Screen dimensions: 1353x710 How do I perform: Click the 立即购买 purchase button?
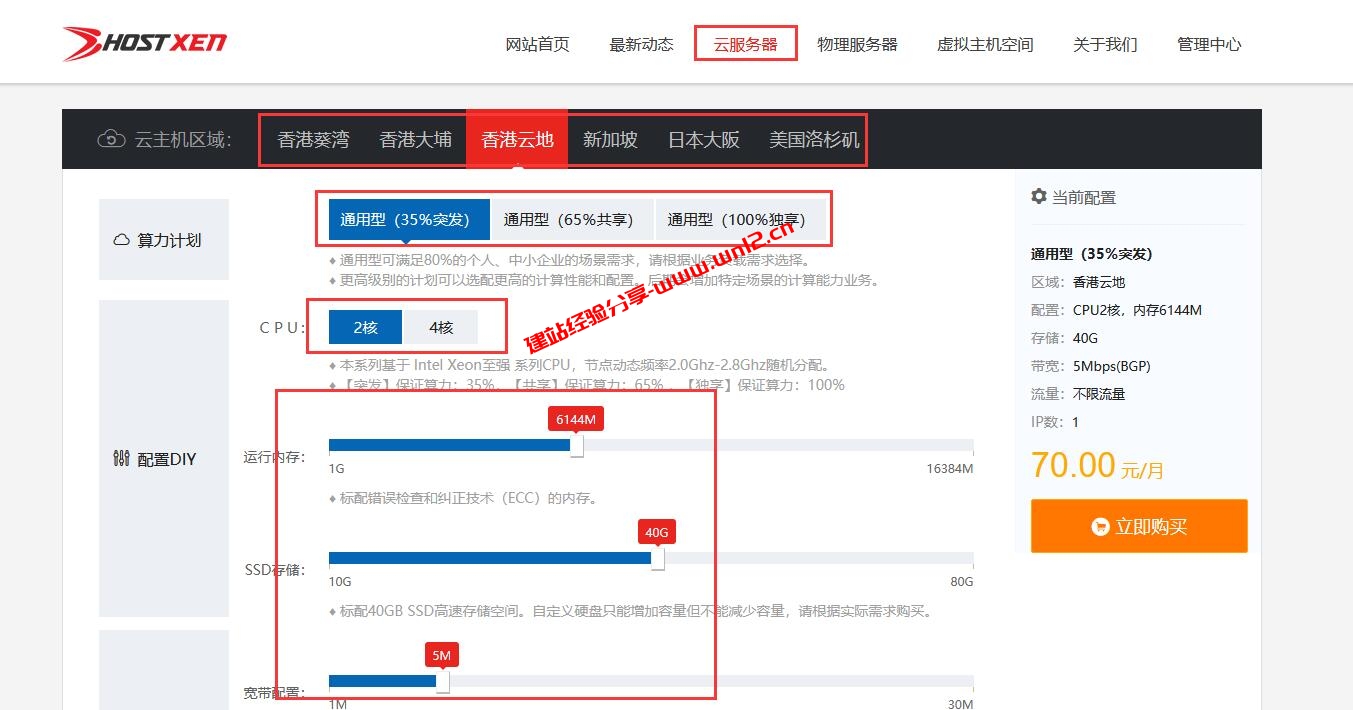(1138, 526)
